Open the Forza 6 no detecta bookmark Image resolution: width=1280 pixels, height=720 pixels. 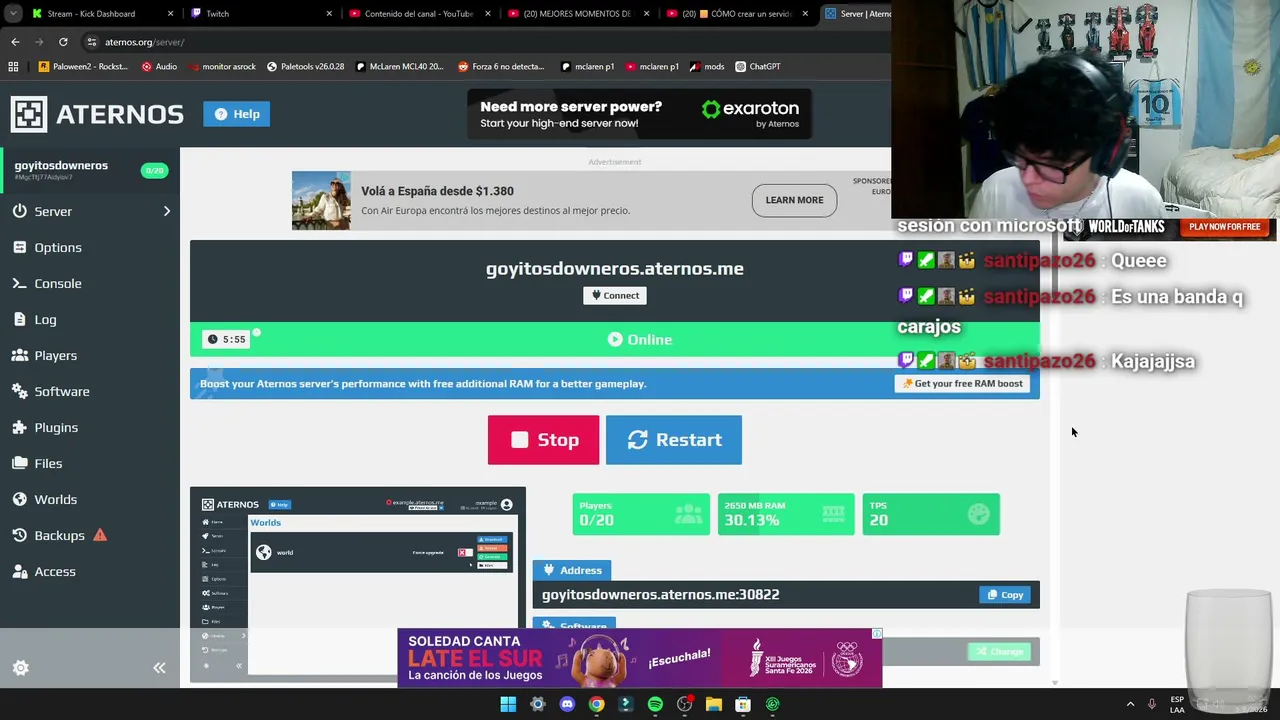coord(502,67)
